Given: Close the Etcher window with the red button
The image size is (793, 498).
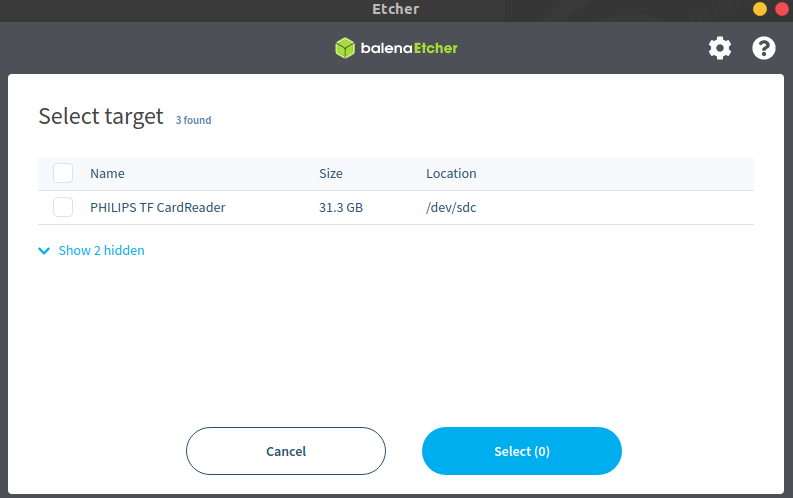Looking at the screenshot, I should click(782, 9).
